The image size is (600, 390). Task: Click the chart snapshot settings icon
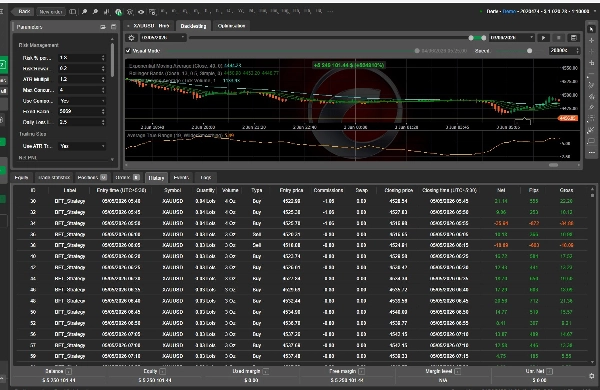[x=152, y=12]
